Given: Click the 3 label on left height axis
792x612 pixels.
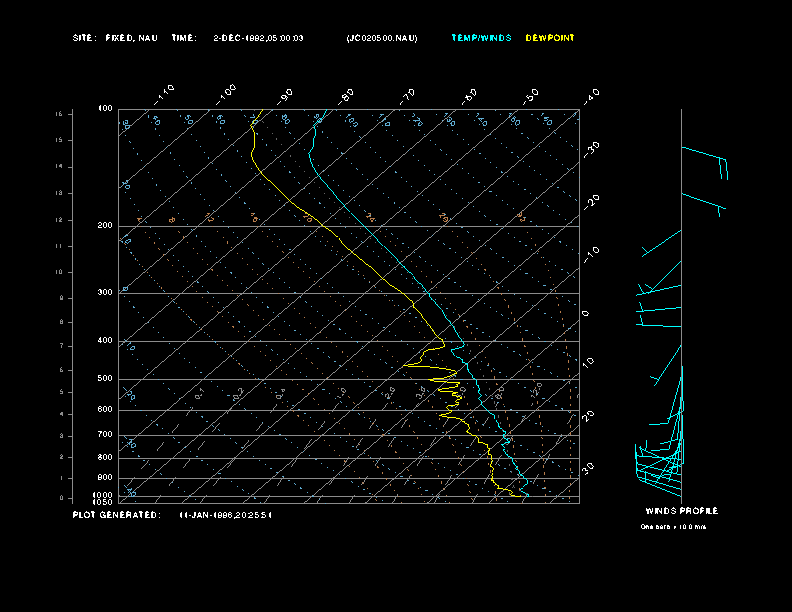Looking at the screenshot, I should pos(61,436).
